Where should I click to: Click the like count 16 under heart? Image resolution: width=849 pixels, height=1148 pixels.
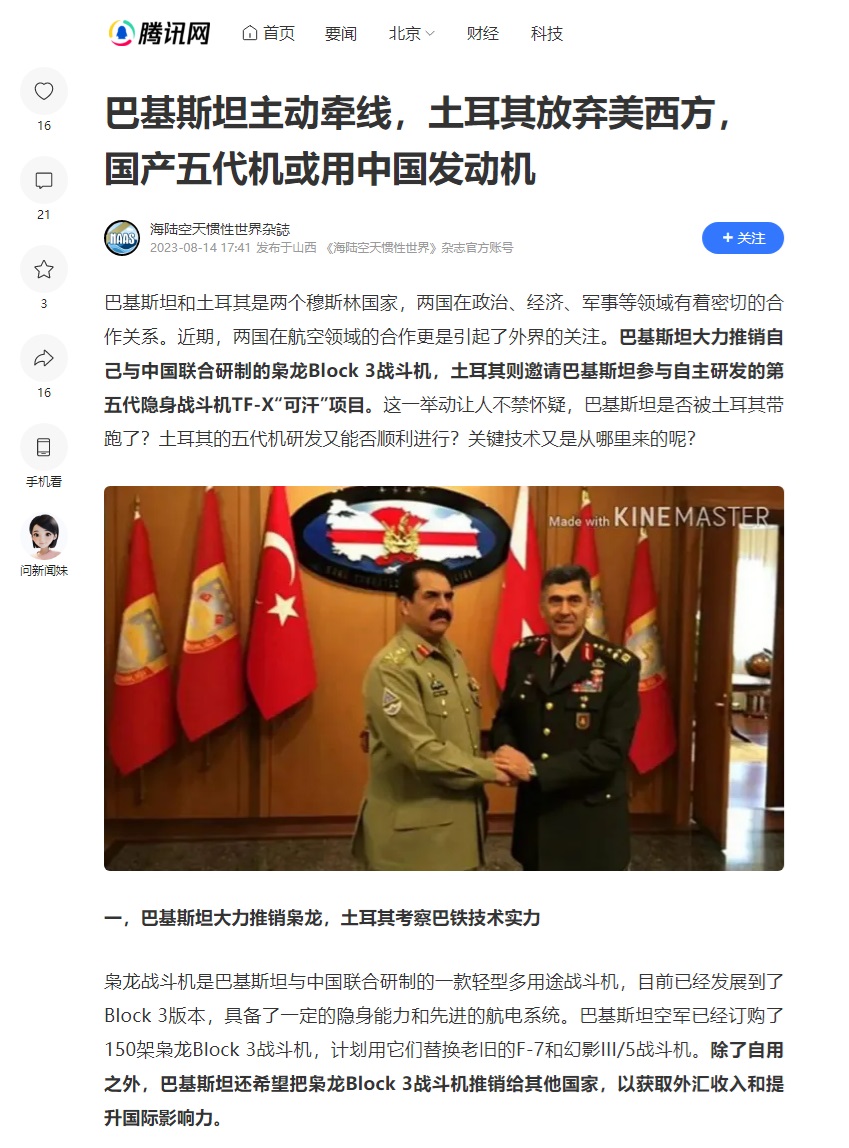[x=44, y=126]
